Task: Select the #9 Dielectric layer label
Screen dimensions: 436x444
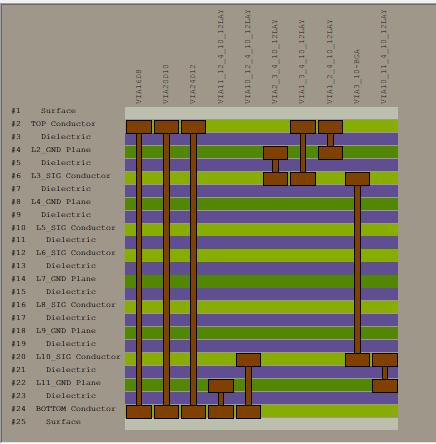Action: coord(51,215)
